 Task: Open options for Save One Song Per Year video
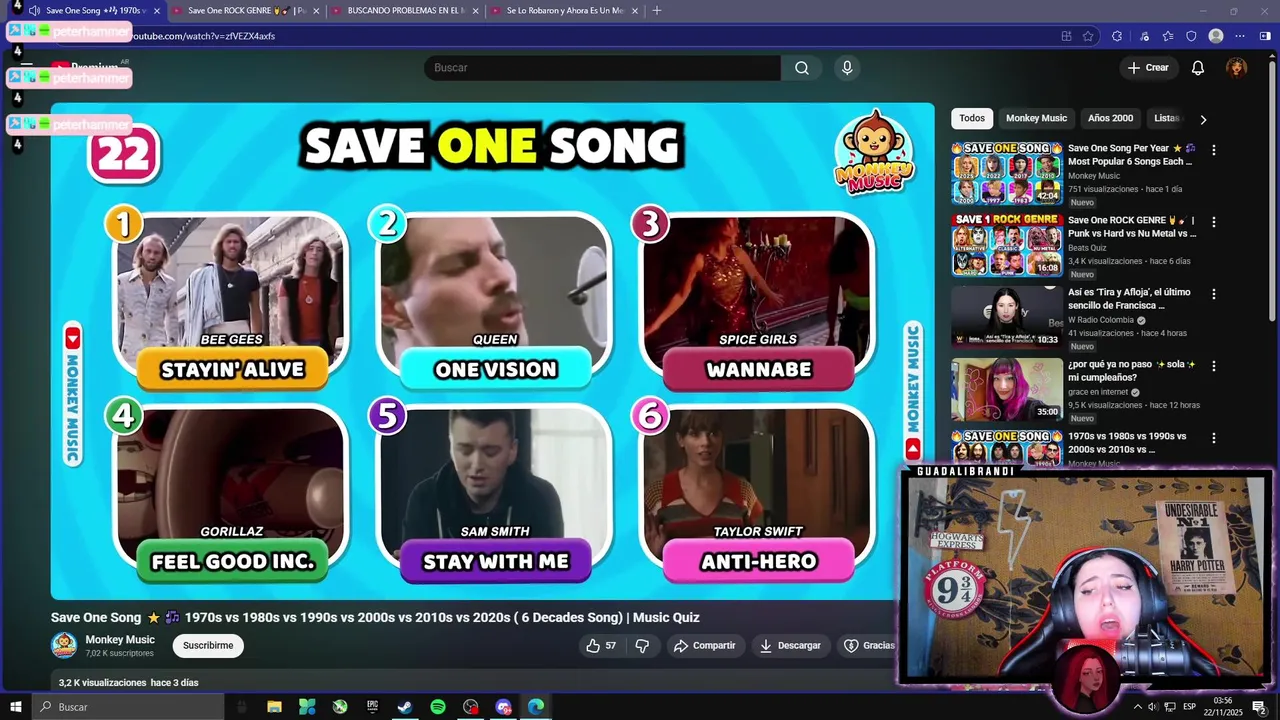[1214, 150]
